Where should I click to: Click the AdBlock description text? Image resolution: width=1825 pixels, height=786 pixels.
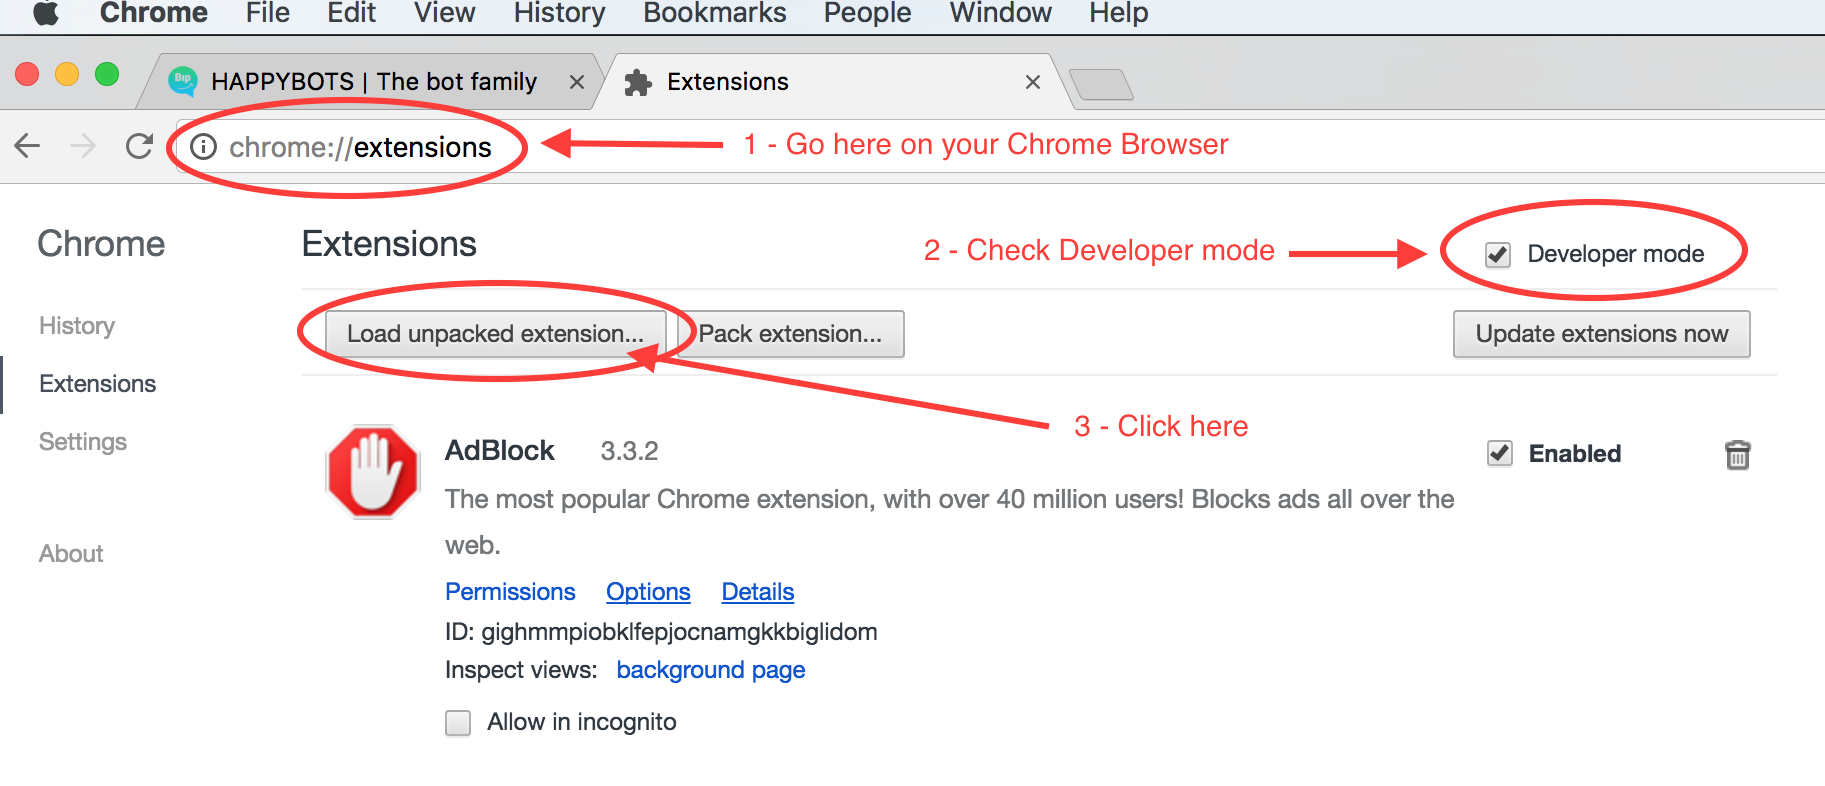(950, 522)
